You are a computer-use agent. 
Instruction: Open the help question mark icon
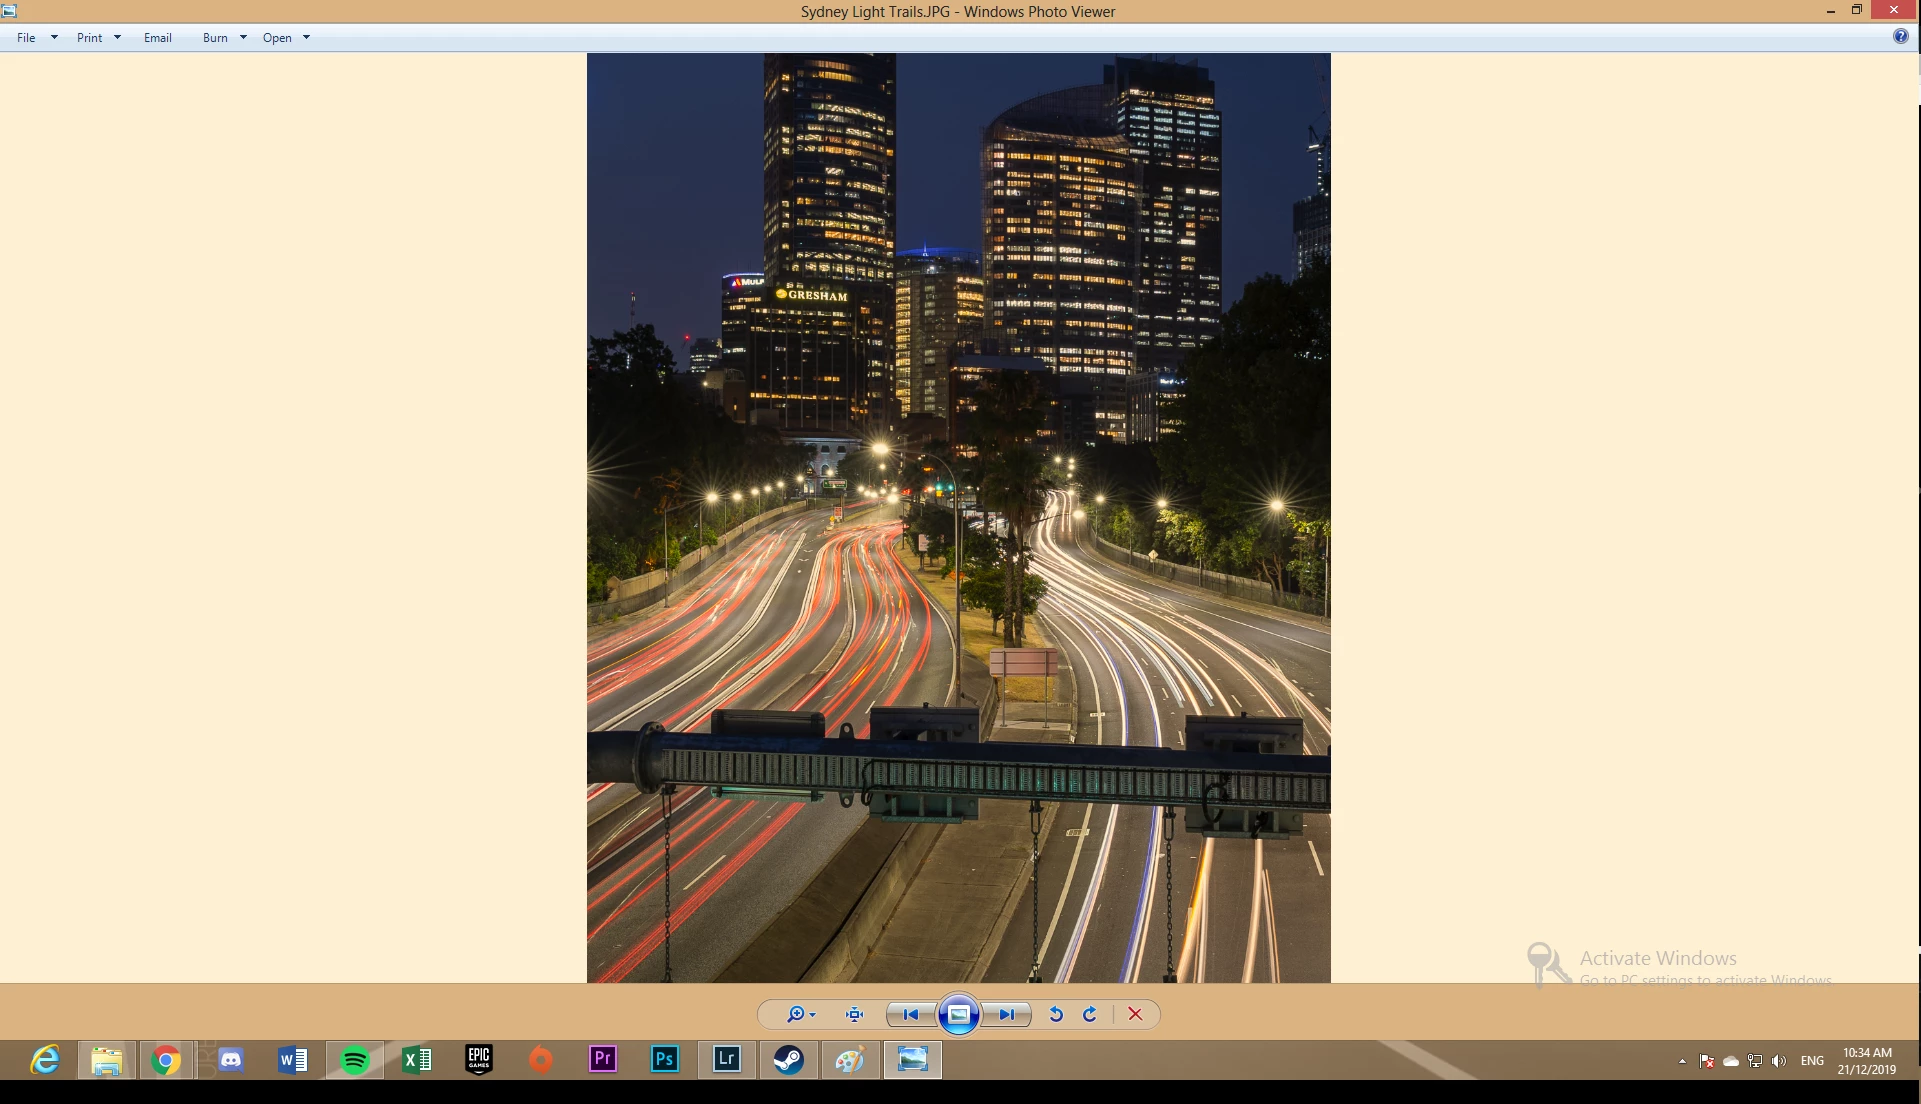[x=1900, y=36]
